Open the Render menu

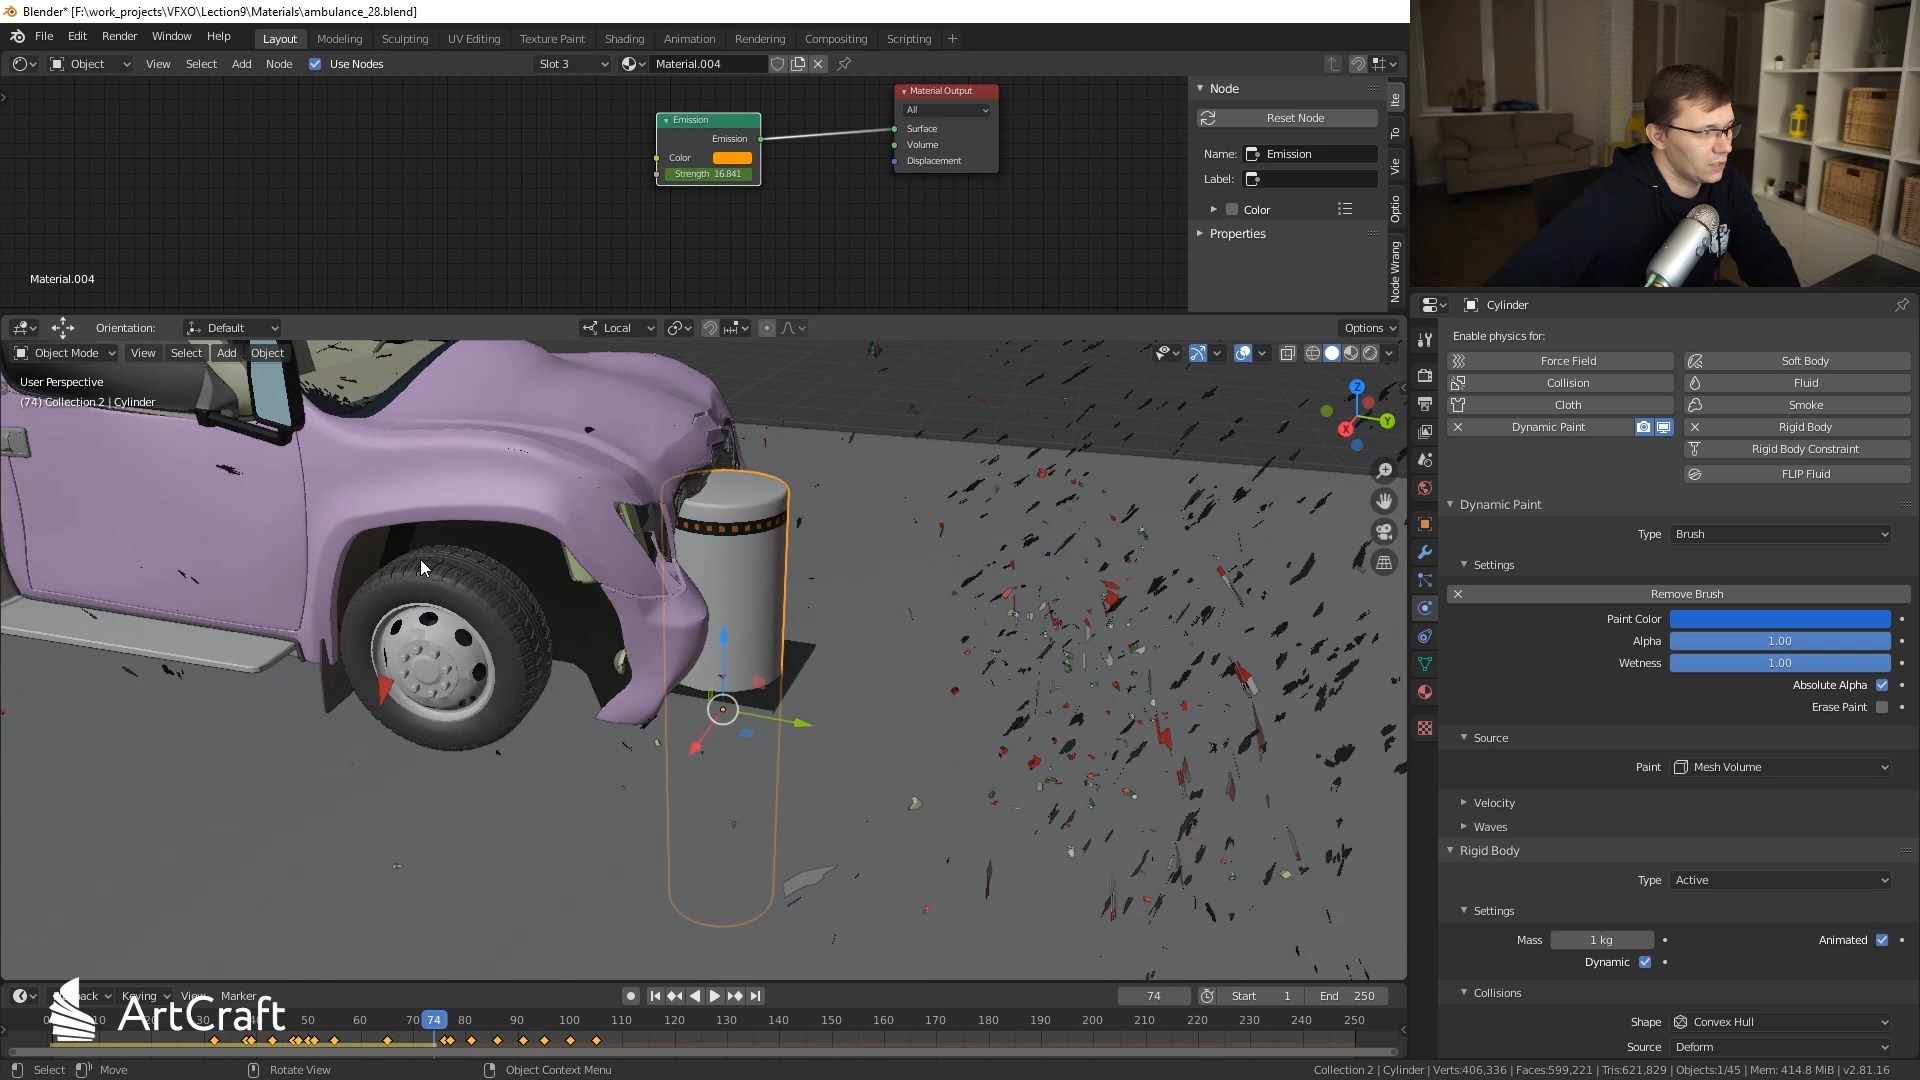[119, 36]
